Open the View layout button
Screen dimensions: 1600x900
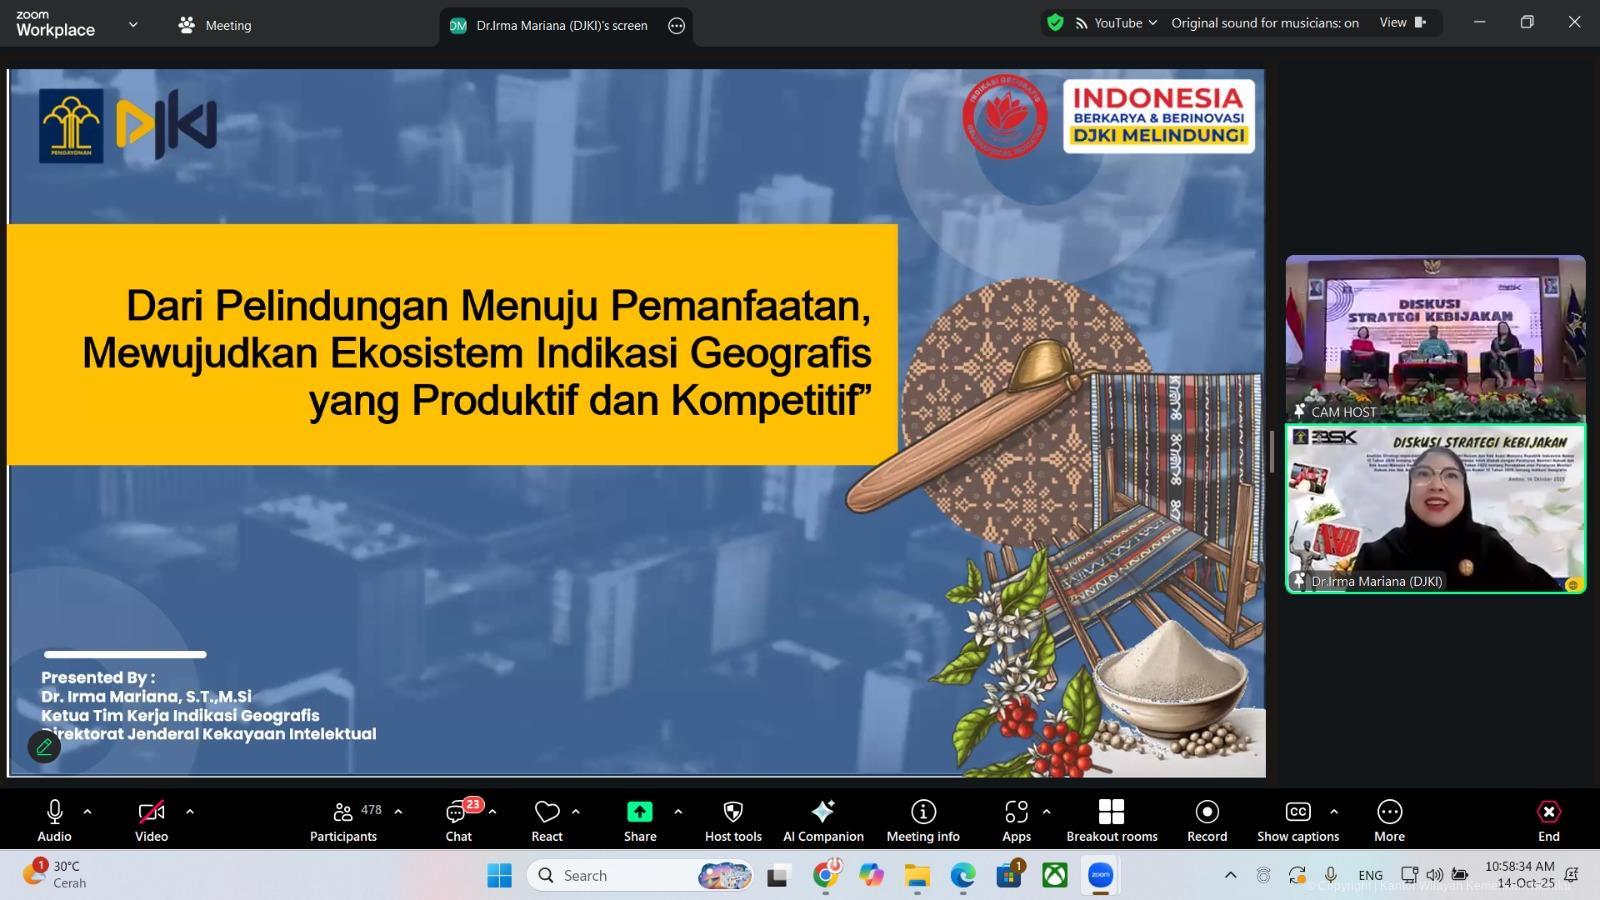(1401, 23)
